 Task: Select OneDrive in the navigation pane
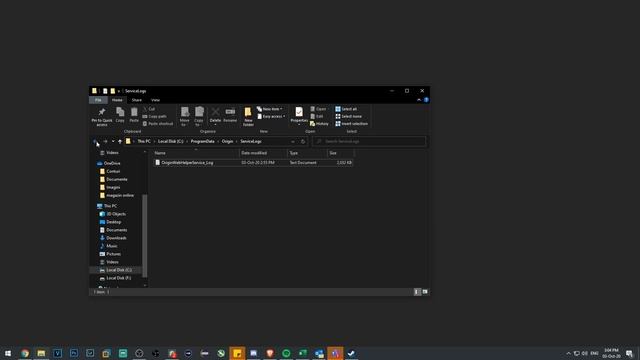coord(112,163)
